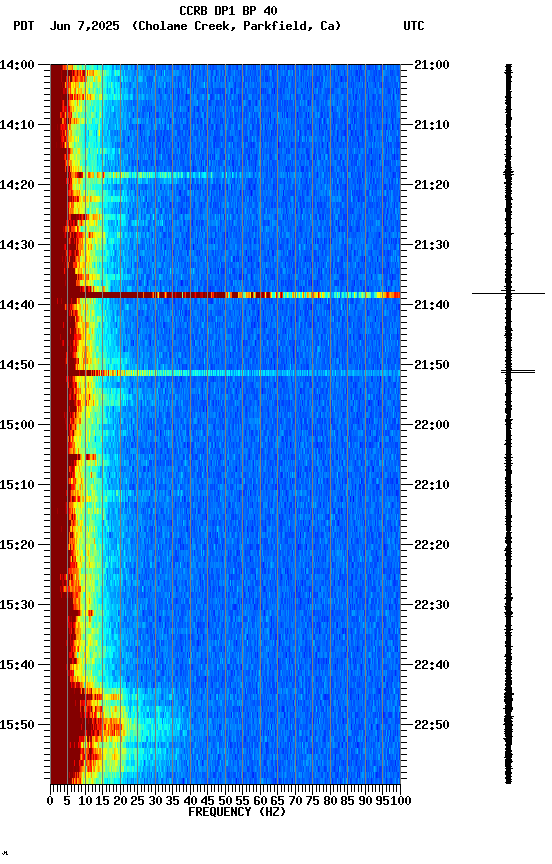Click the 85 Hz frequency tick label

[x=348, y=801]
